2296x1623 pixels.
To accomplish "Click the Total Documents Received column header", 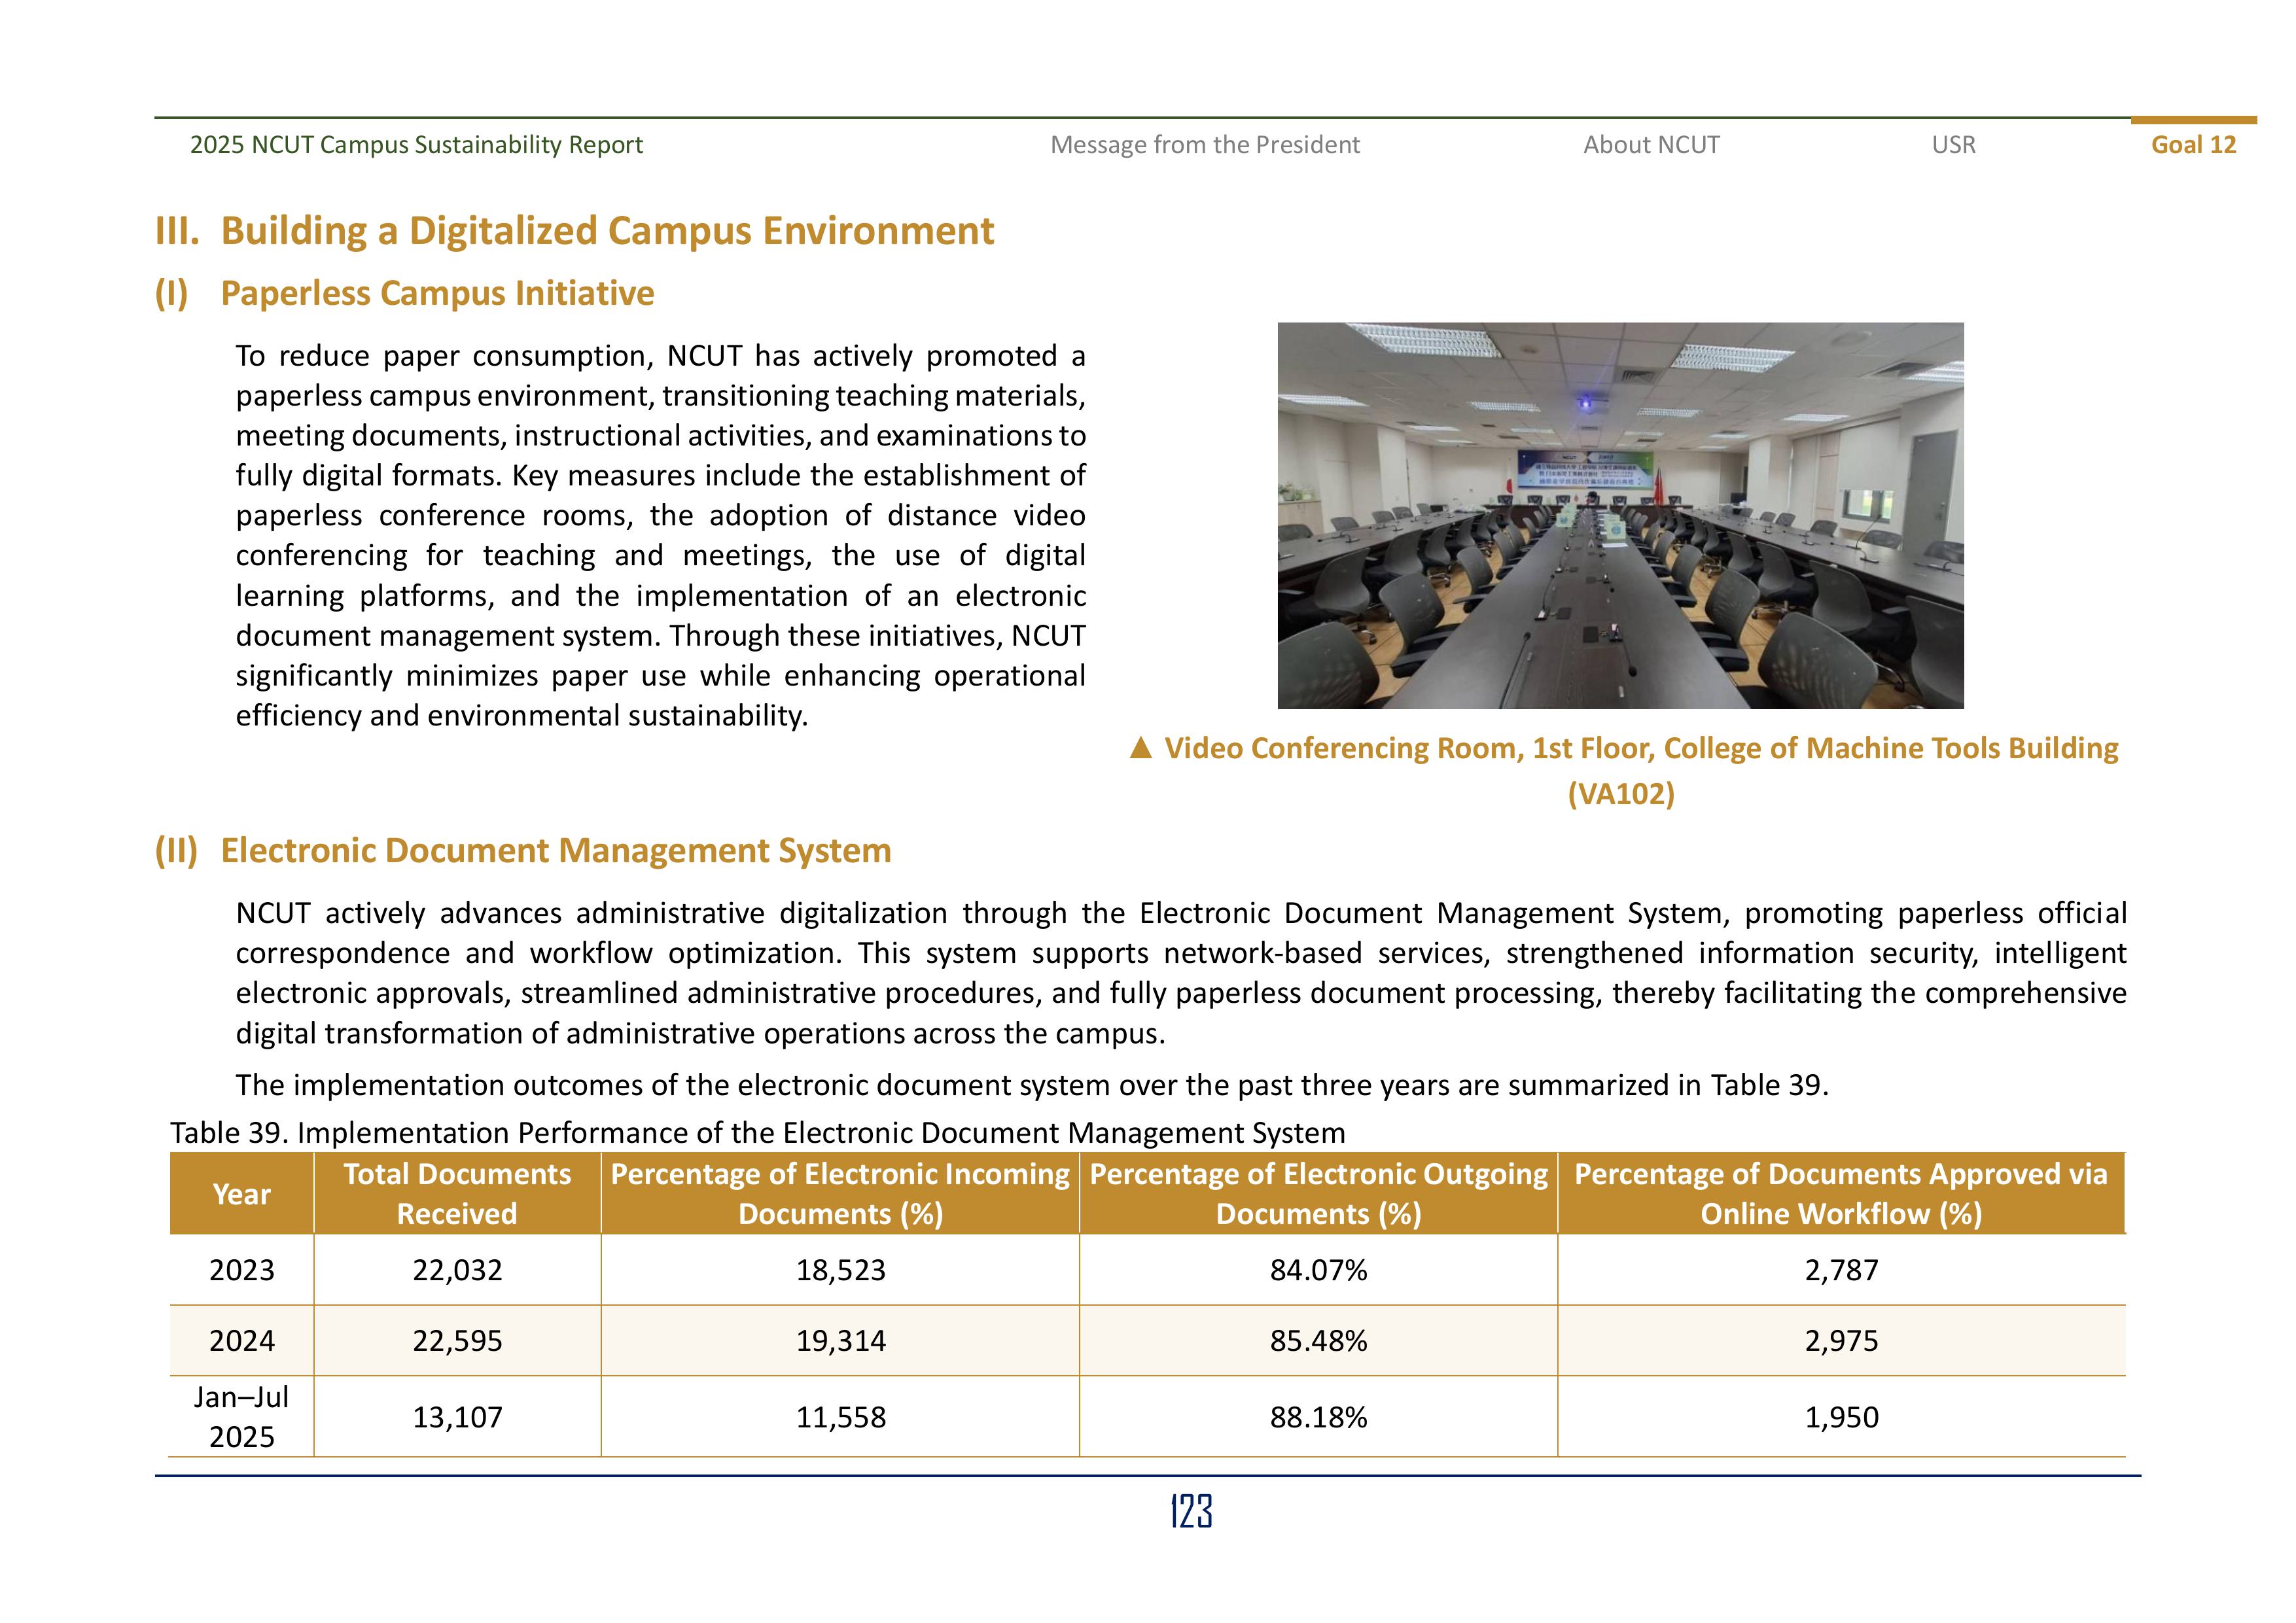I will 457,1194.
